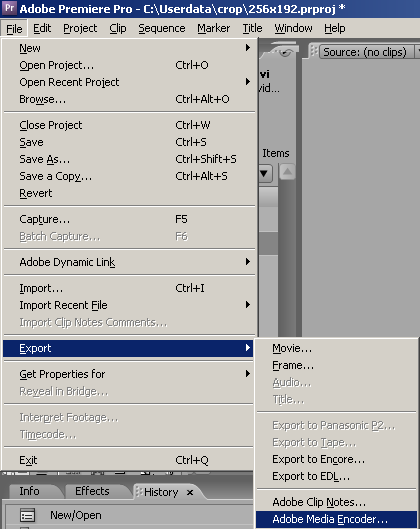Switch to the Effects tab
The height and width of the screenshot is (529, 420).
[x=92, y=491]
